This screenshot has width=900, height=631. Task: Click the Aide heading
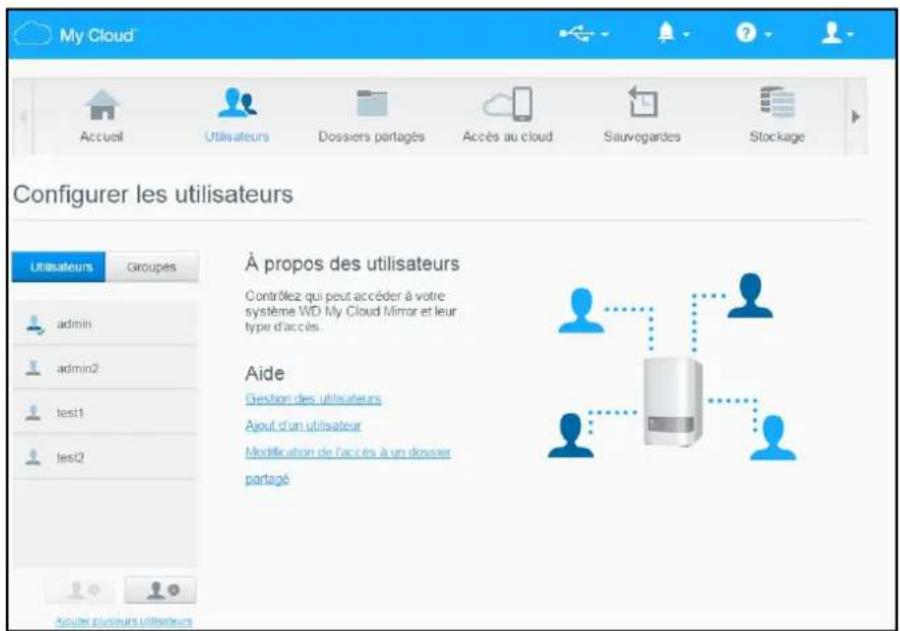point(265,374)
